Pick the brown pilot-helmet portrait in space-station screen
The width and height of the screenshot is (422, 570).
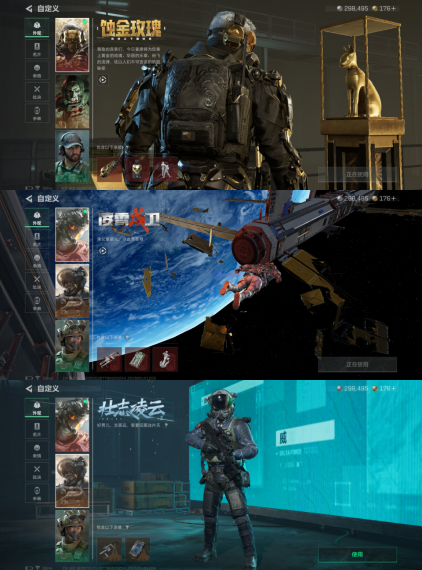[72, 291]
